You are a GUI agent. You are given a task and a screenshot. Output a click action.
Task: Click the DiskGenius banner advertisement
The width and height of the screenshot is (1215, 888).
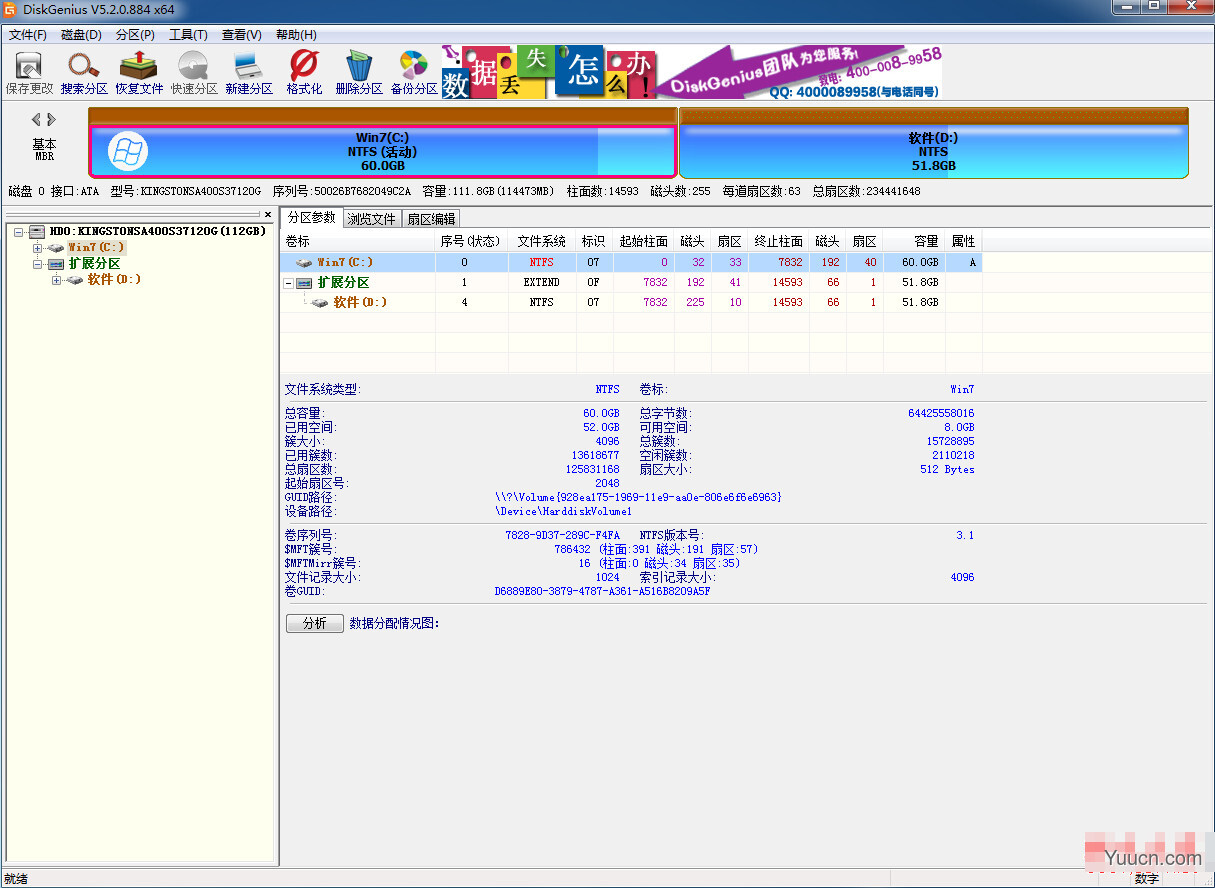[692, 72]
